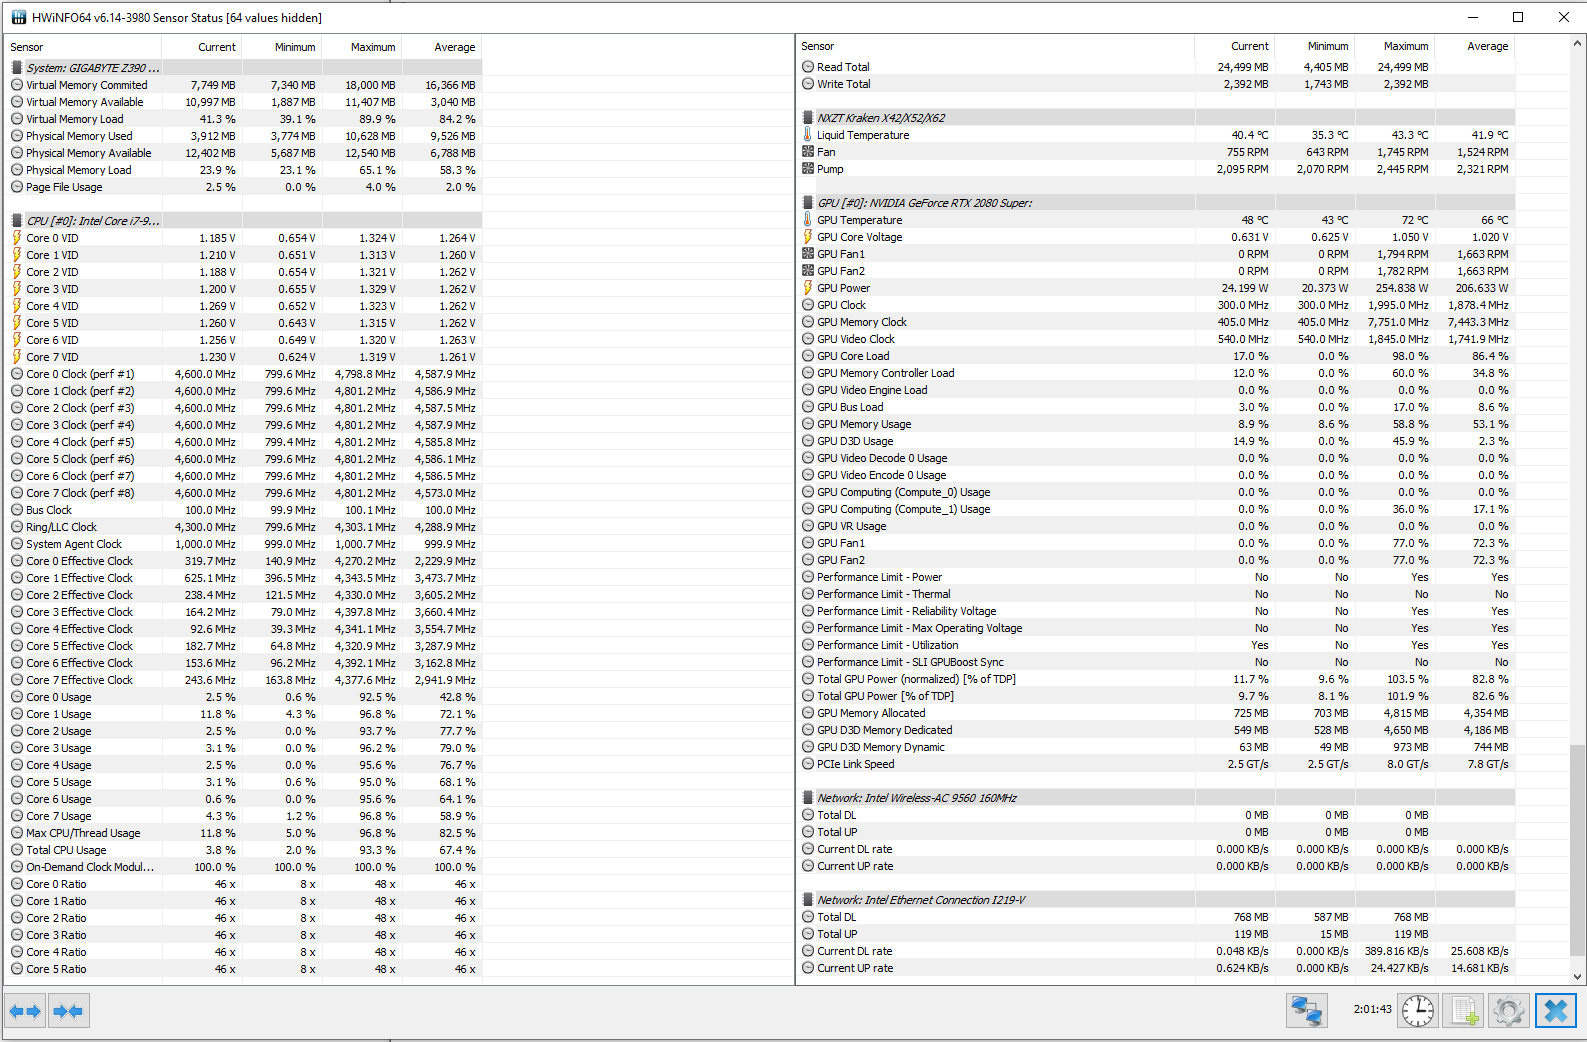Viewport: 1587px width, 1042px height.
Task: Click the expand columns double-arrow button
Action: coord(26,1011)
